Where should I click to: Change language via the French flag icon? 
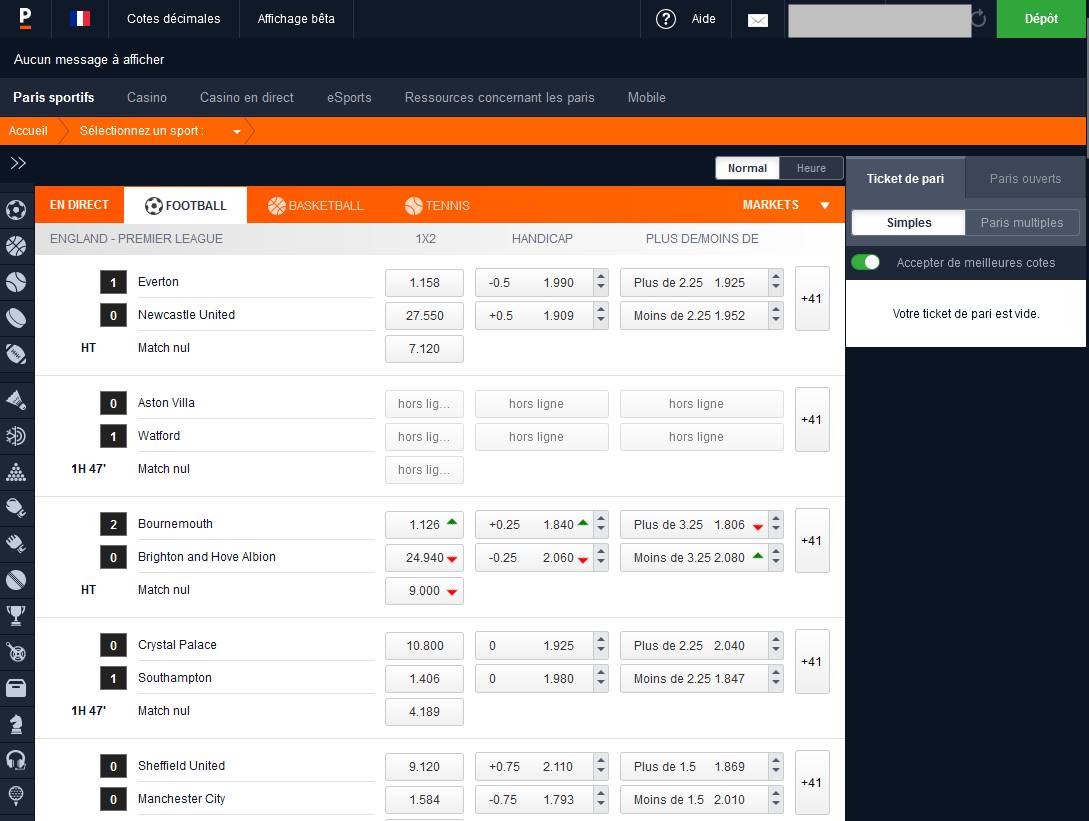80,18
